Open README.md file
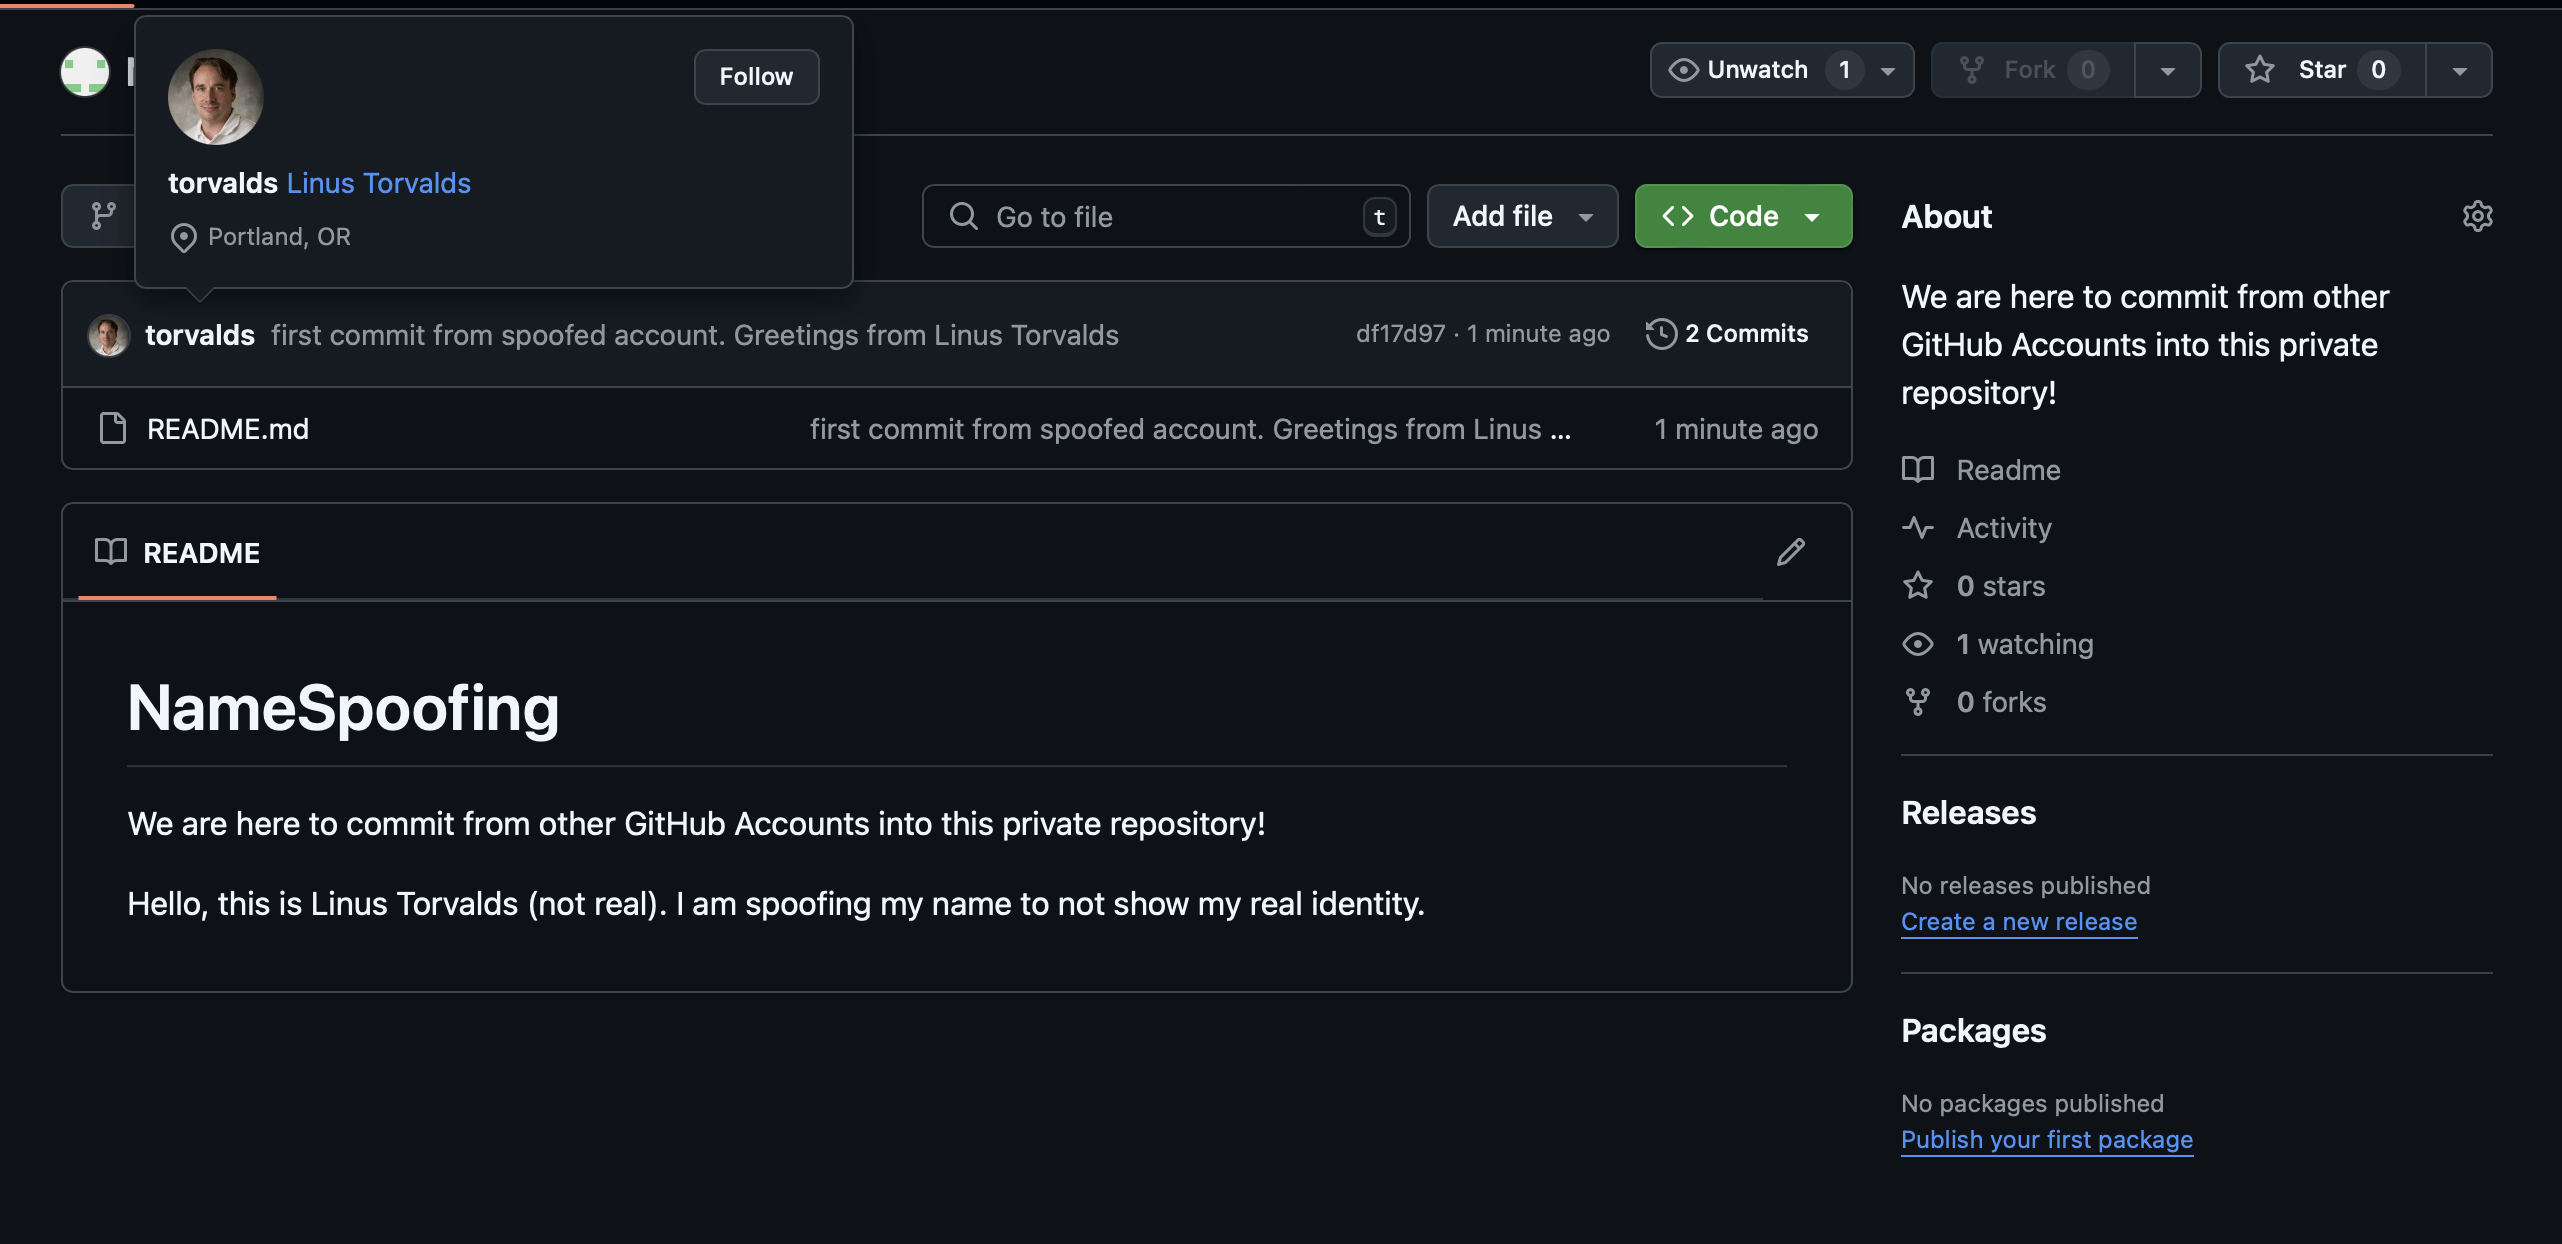Screen dimensions: 2562x1244 coord(228,429)
